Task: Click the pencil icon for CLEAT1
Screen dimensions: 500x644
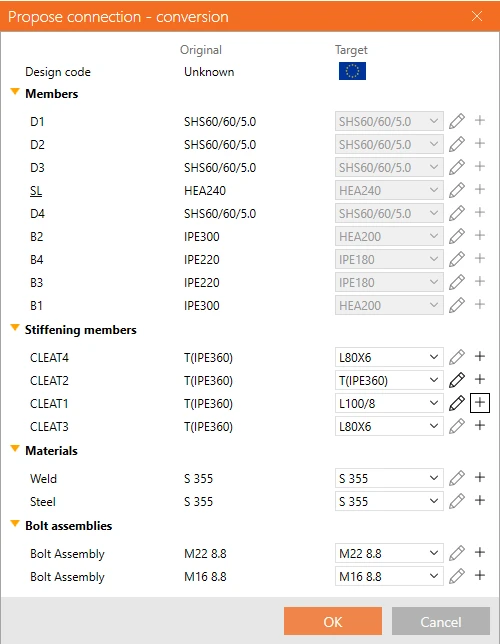Action: click(457, 403)
